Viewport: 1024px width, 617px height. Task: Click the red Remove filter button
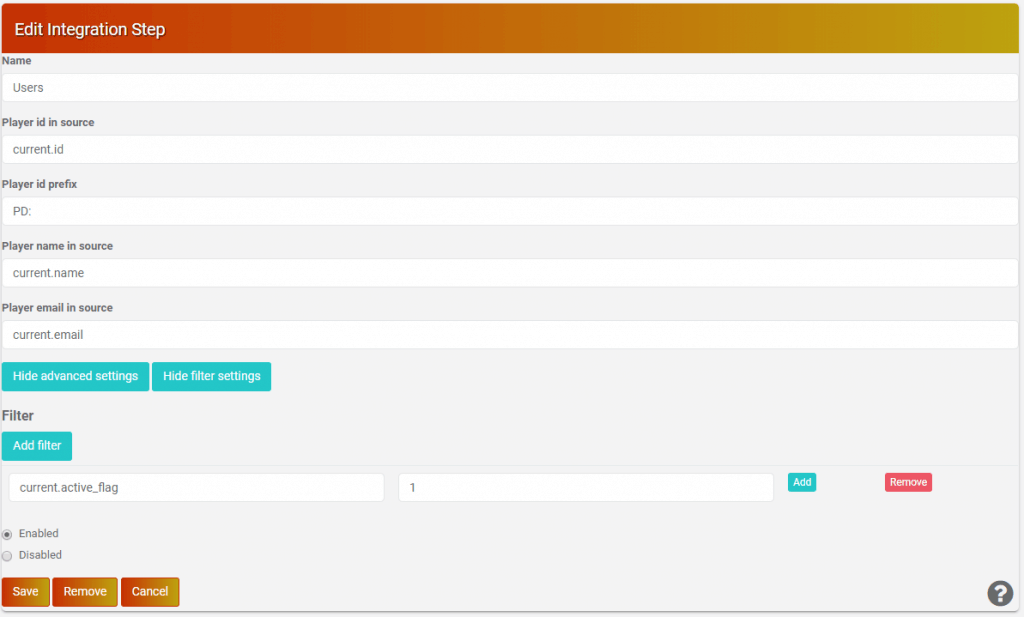908,483
